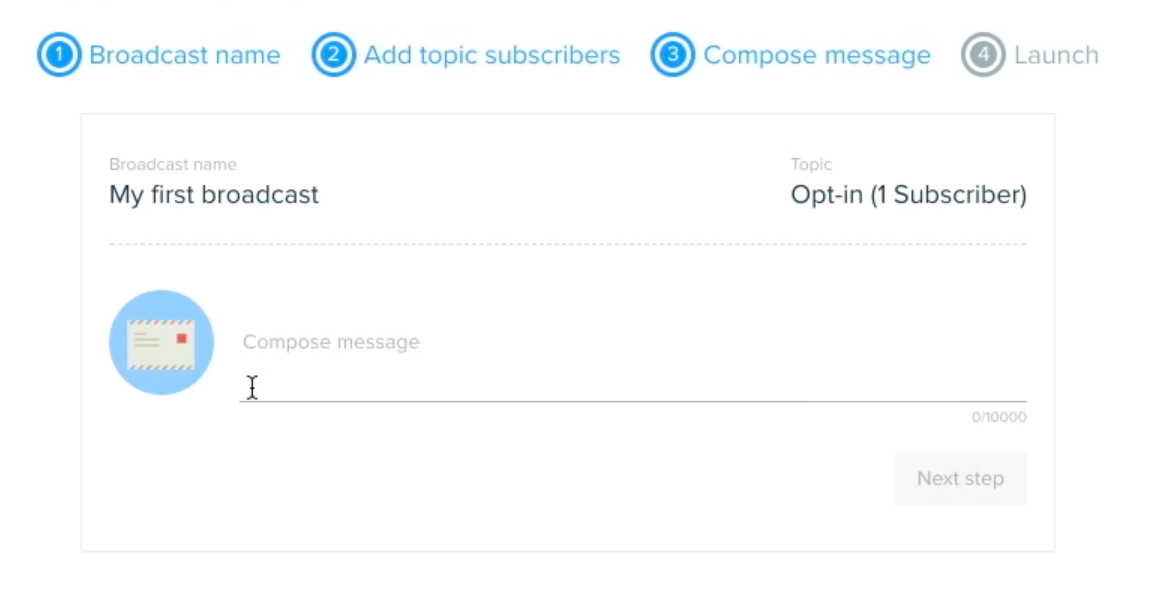Click the Next step button
Screen dimensions: 1150x612
pyautogui.click(x=960, y=479)
